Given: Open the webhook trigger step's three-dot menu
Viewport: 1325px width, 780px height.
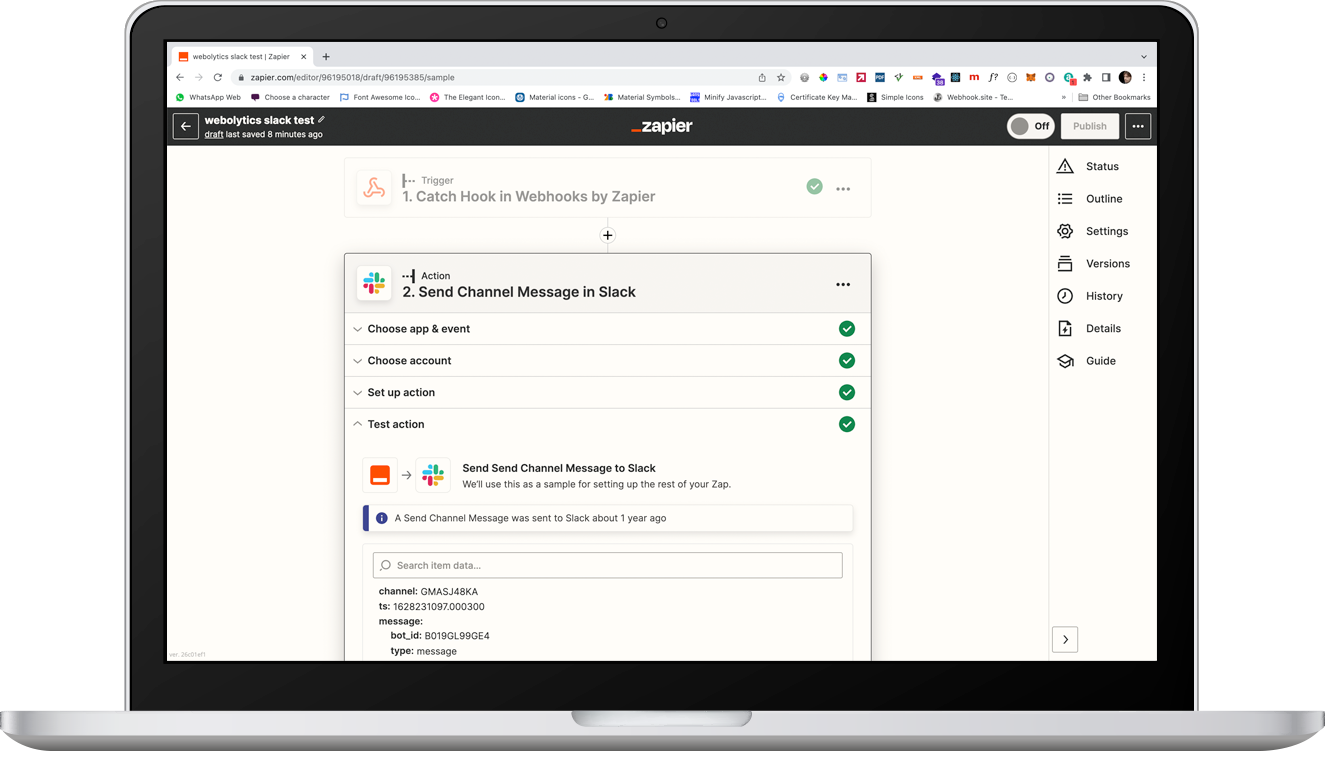Looking at the screenshot, I should point(843,188).
